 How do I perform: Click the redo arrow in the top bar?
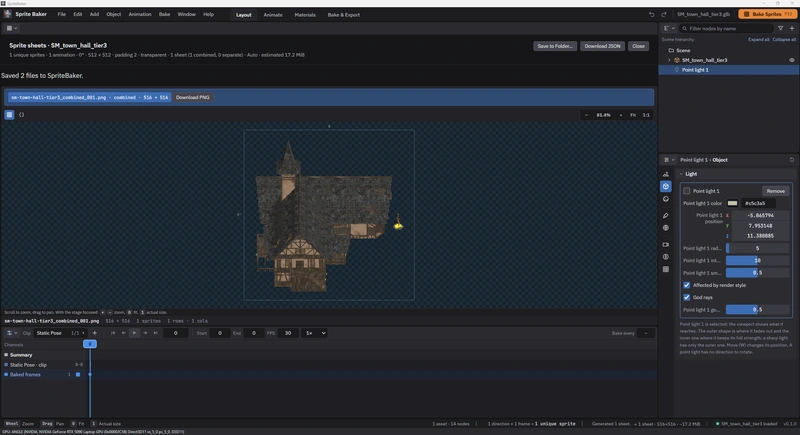tap(664, 14)
